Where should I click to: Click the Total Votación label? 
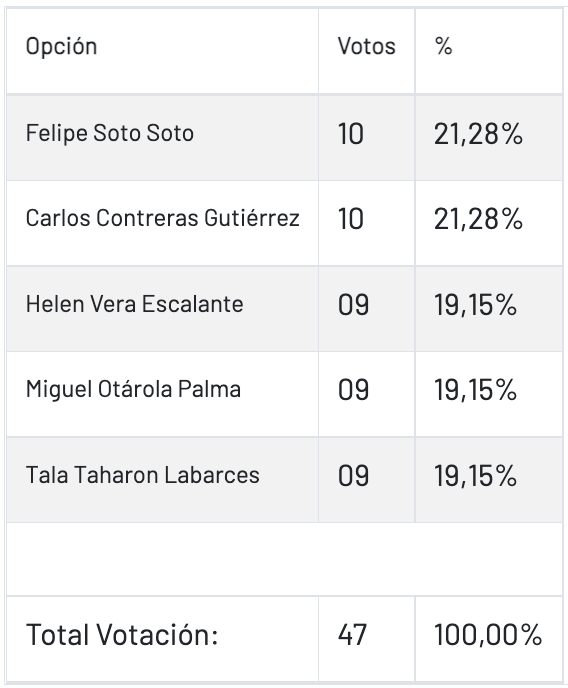tap(122, 634)
